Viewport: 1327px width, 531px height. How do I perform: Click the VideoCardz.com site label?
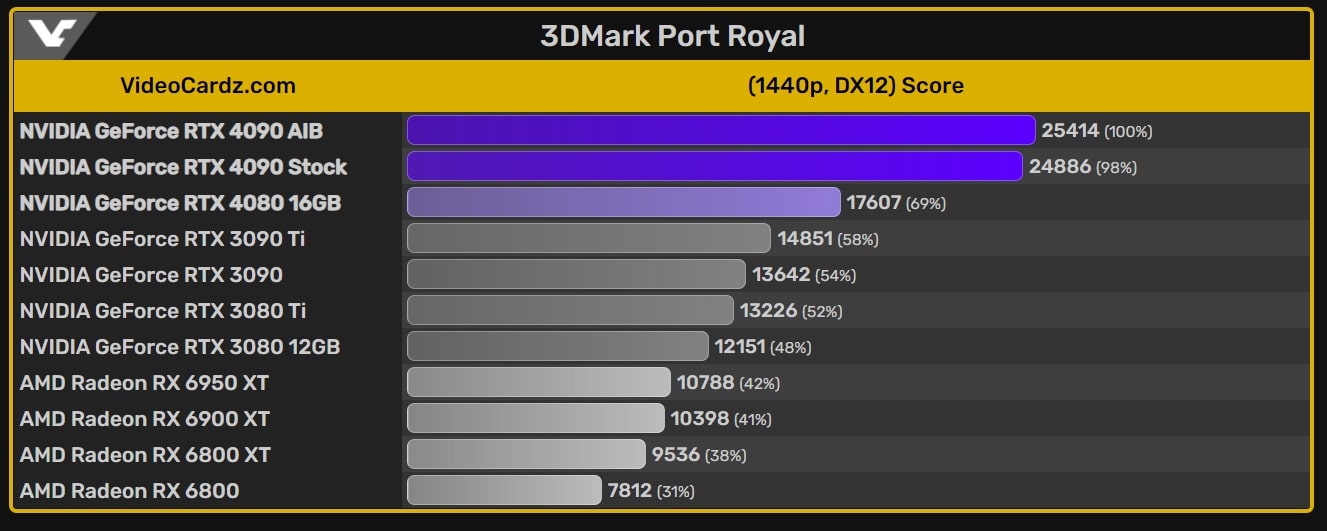[x=208, y=86]
